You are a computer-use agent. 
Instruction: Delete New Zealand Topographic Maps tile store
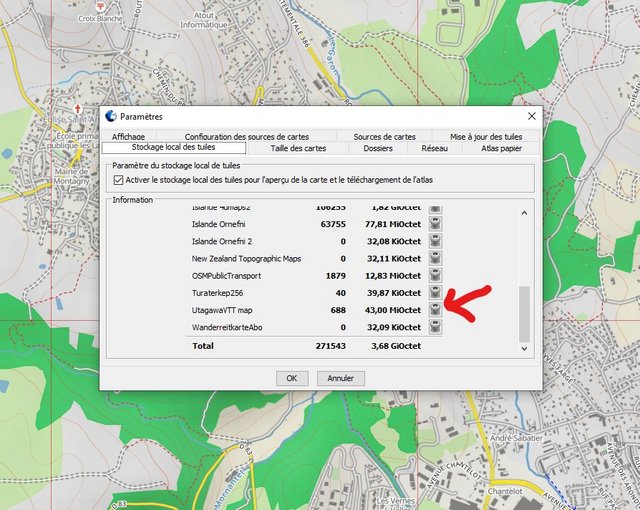(x=436, y=258)
